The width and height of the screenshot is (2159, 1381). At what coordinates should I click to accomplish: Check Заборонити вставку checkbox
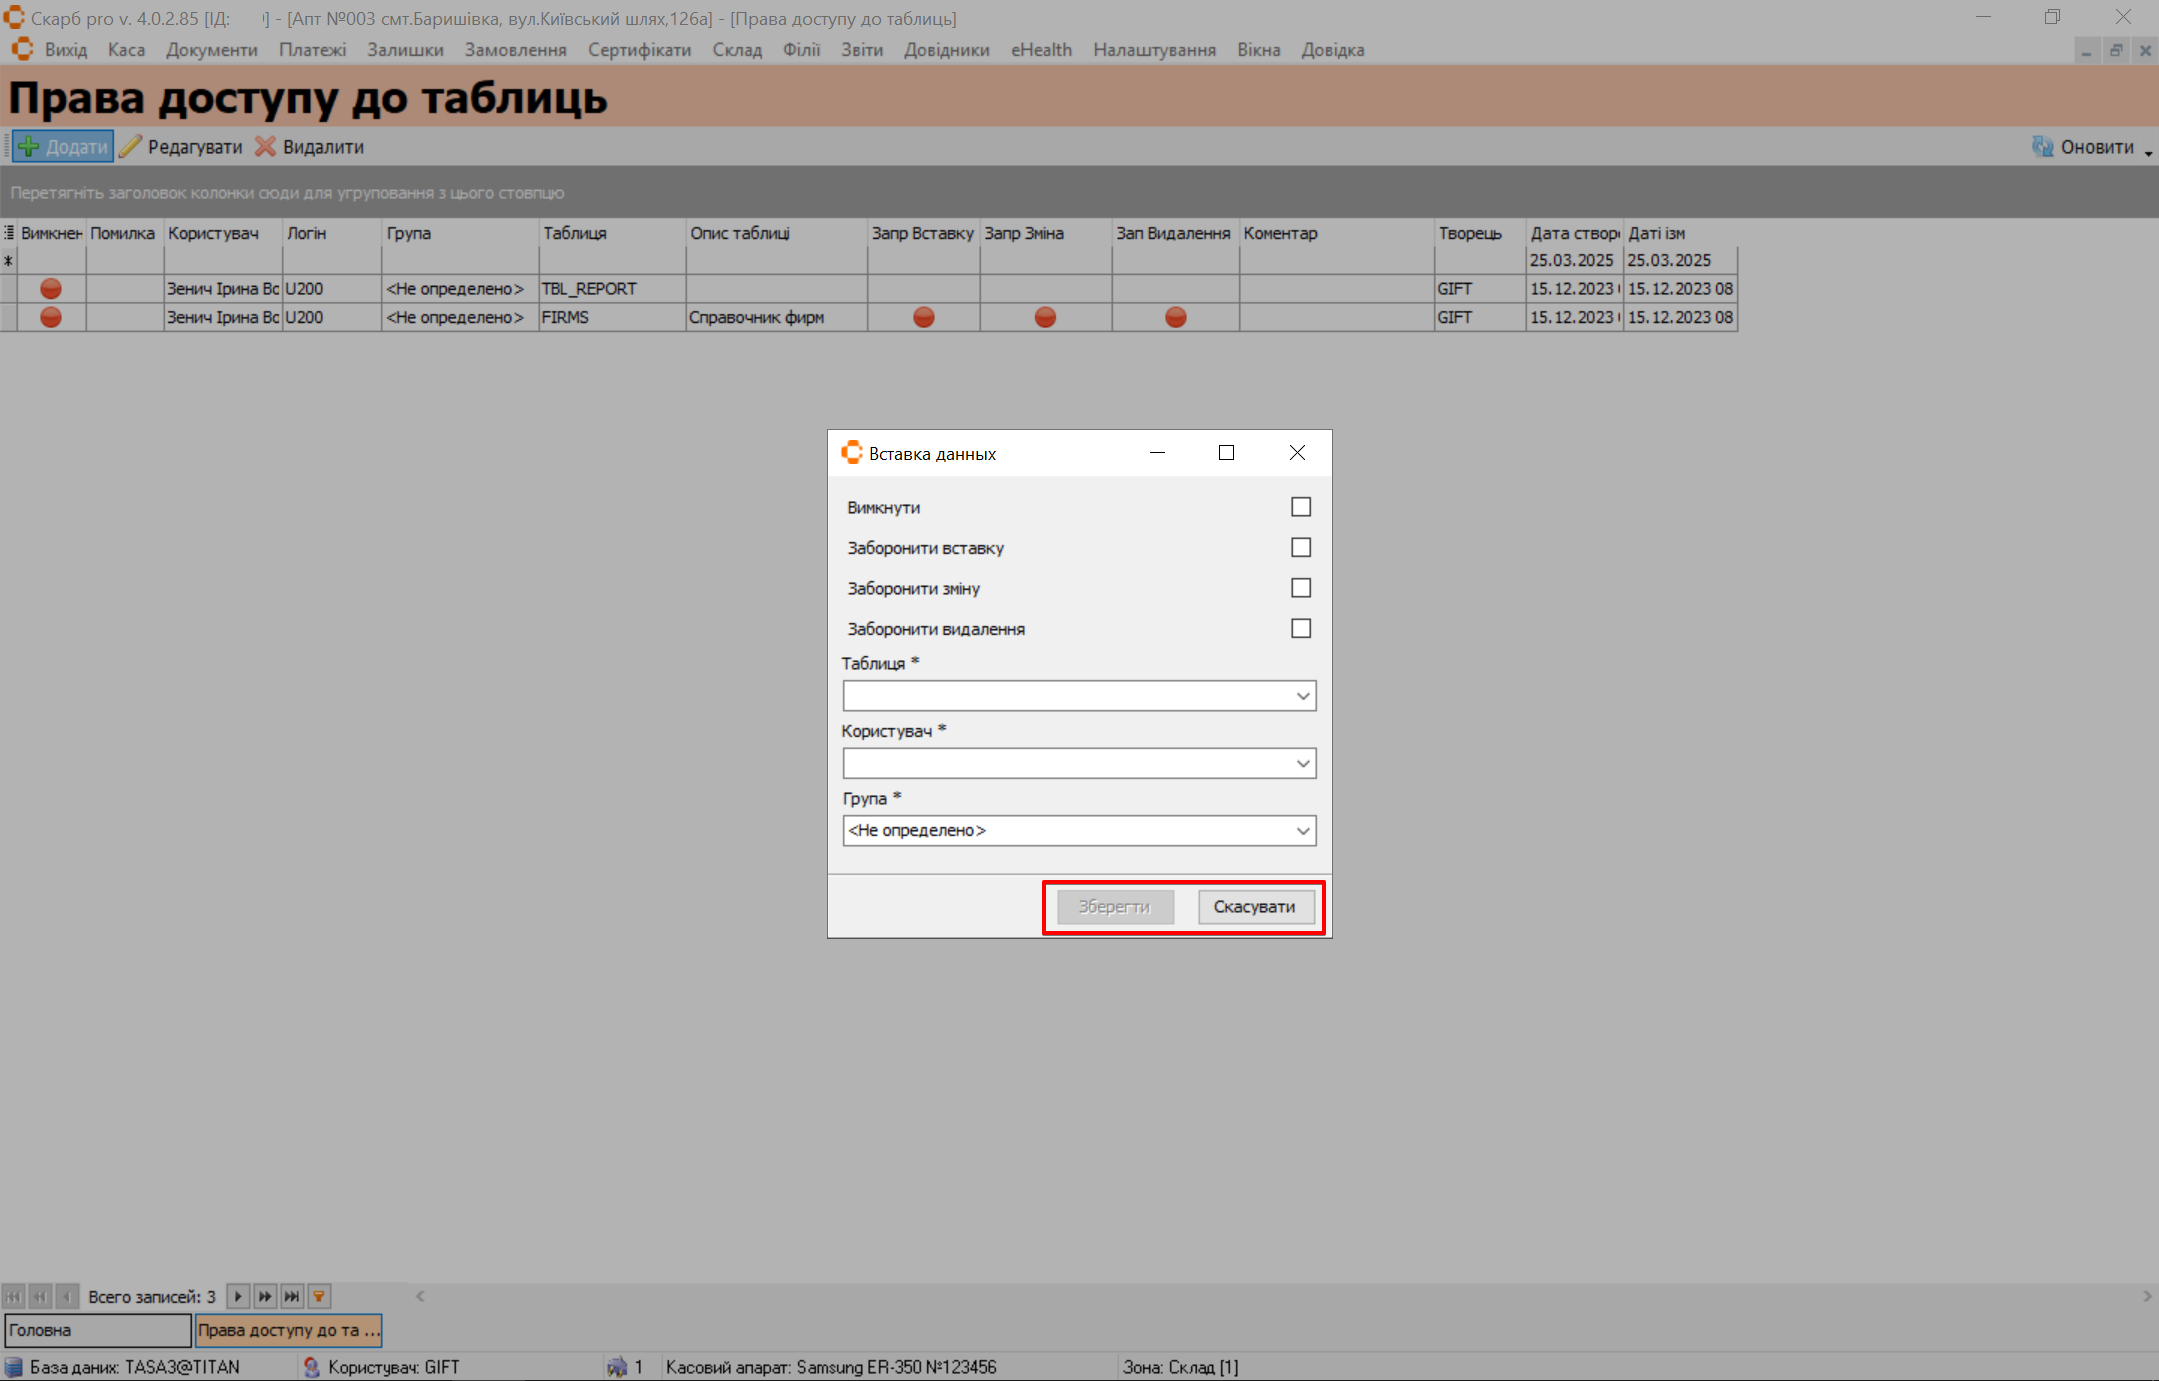click(1300, 548)
